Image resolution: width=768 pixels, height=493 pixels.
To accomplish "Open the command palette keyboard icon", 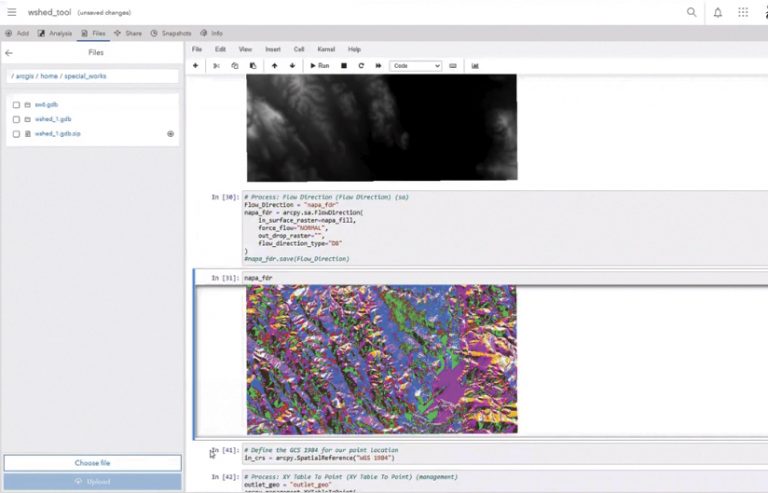I will [x=453, y=66].
